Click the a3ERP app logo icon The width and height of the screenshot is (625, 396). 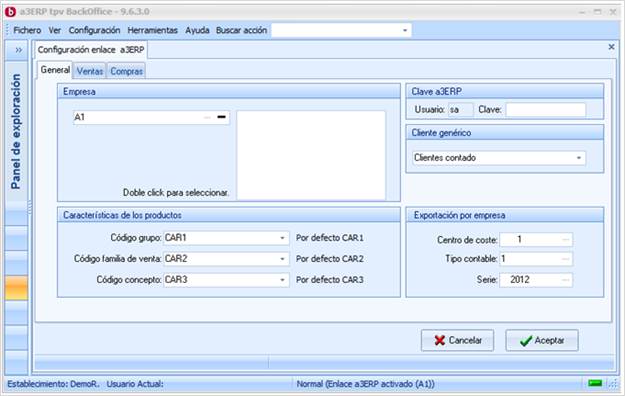(10, 12)
